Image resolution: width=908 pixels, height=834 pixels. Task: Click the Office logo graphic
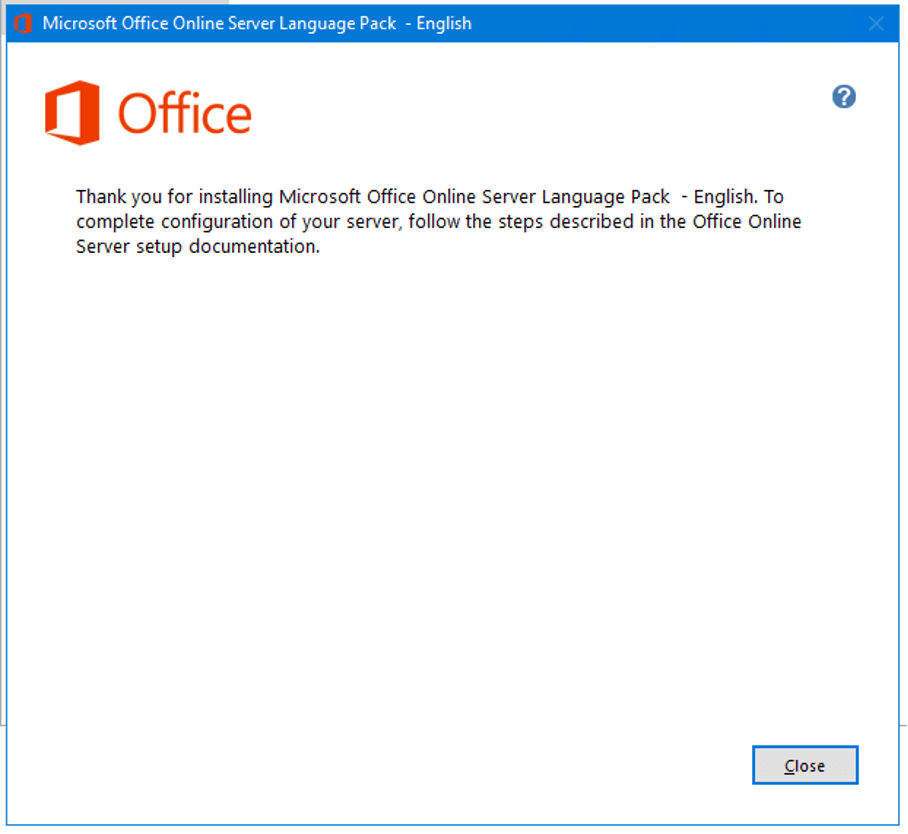[x=148, y=112]
